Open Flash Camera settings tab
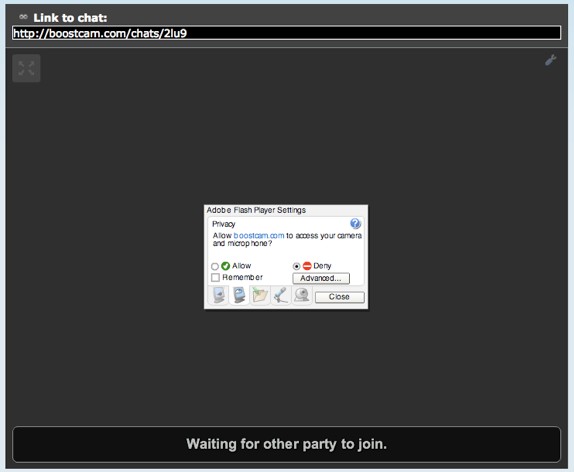Screen dimensions: 574x472 click(x=302, y=296)
